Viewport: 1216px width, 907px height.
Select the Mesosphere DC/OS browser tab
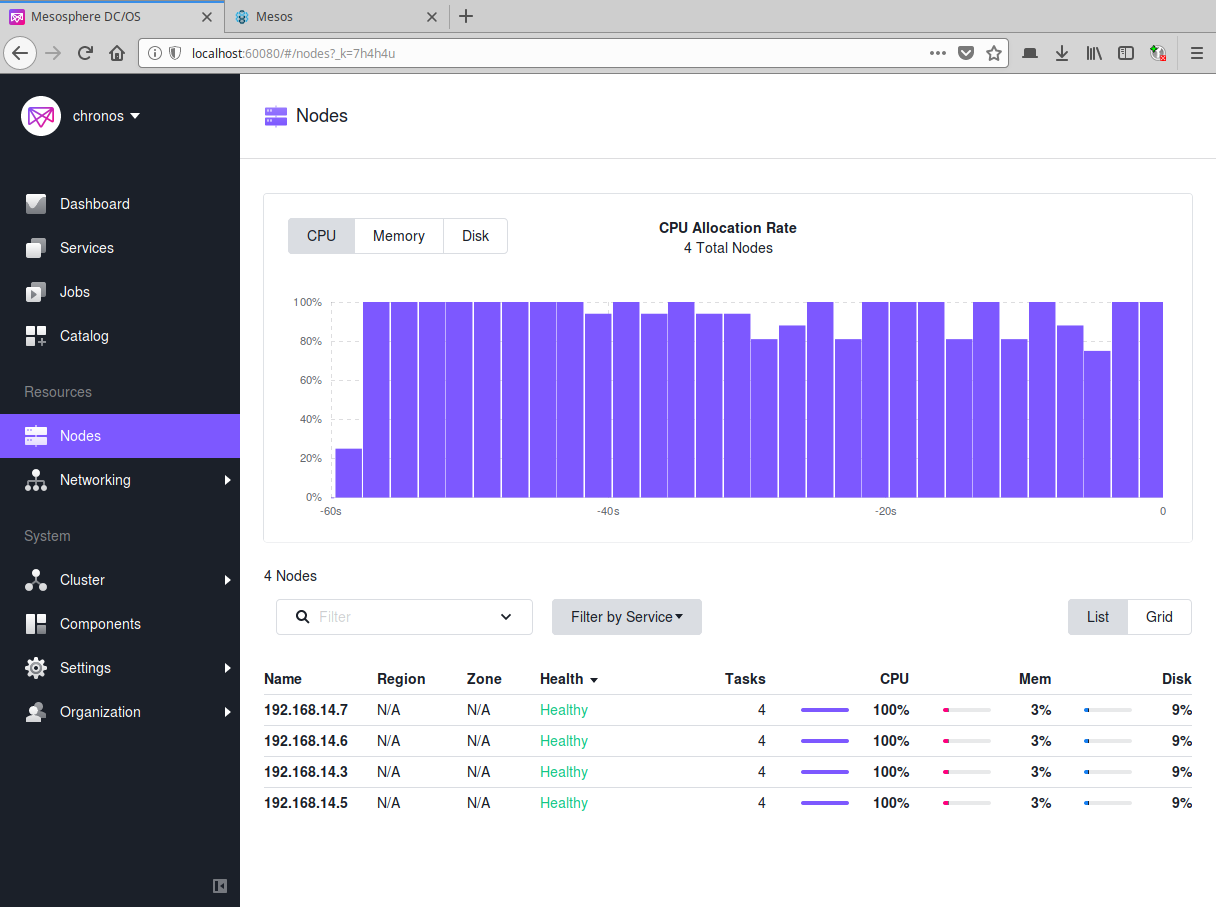pos(112,16)
